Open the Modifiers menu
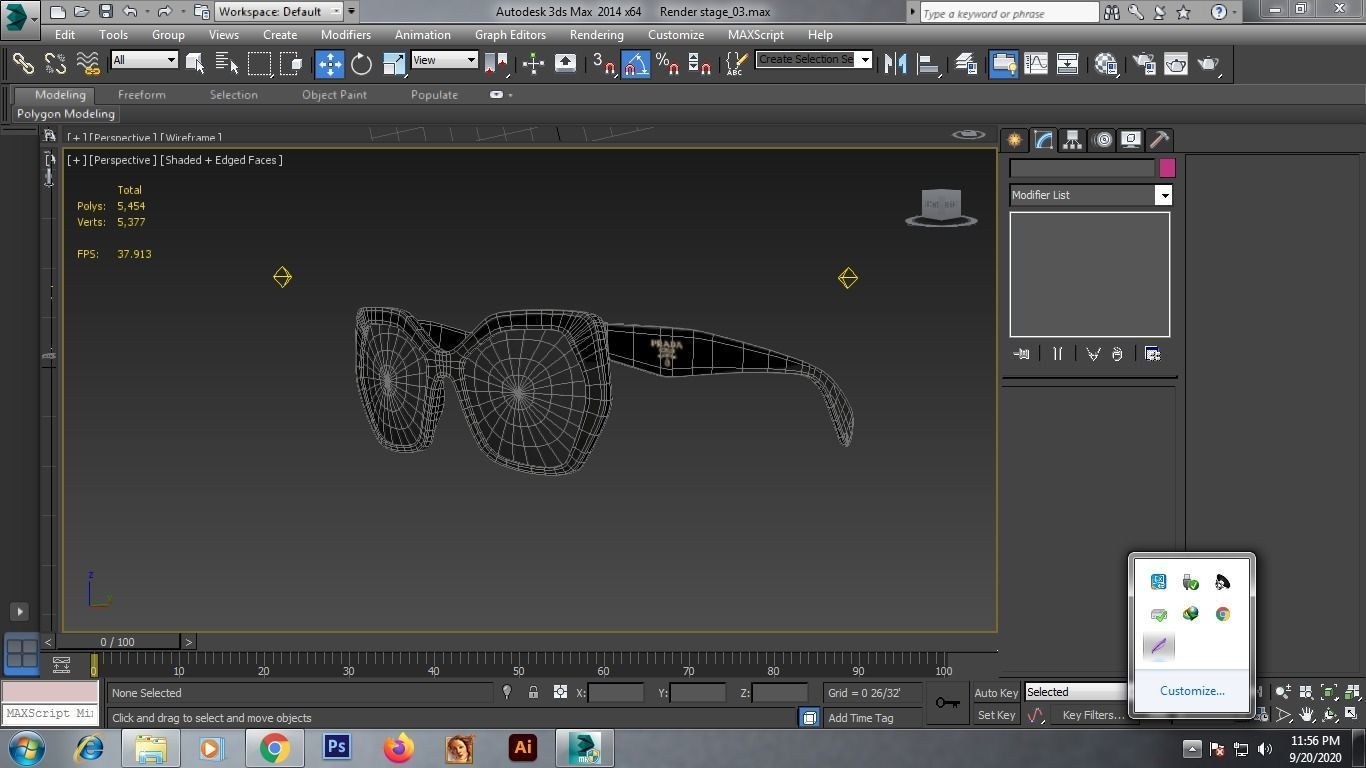 click(x=346, y=34)
